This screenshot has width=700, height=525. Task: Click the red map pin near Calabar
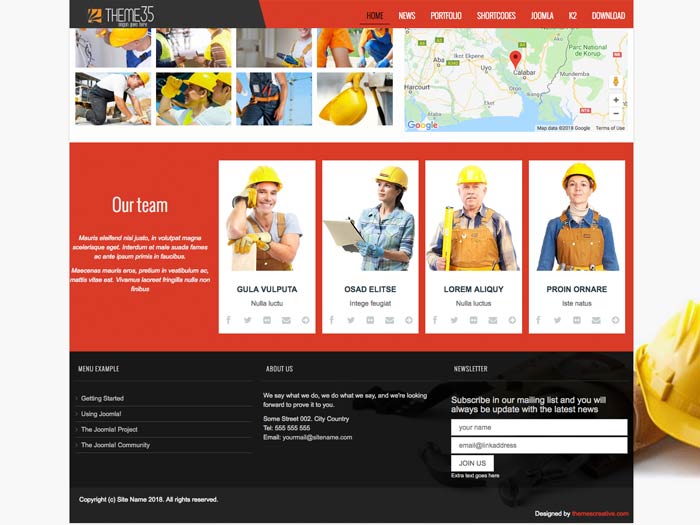pos(516,58)
